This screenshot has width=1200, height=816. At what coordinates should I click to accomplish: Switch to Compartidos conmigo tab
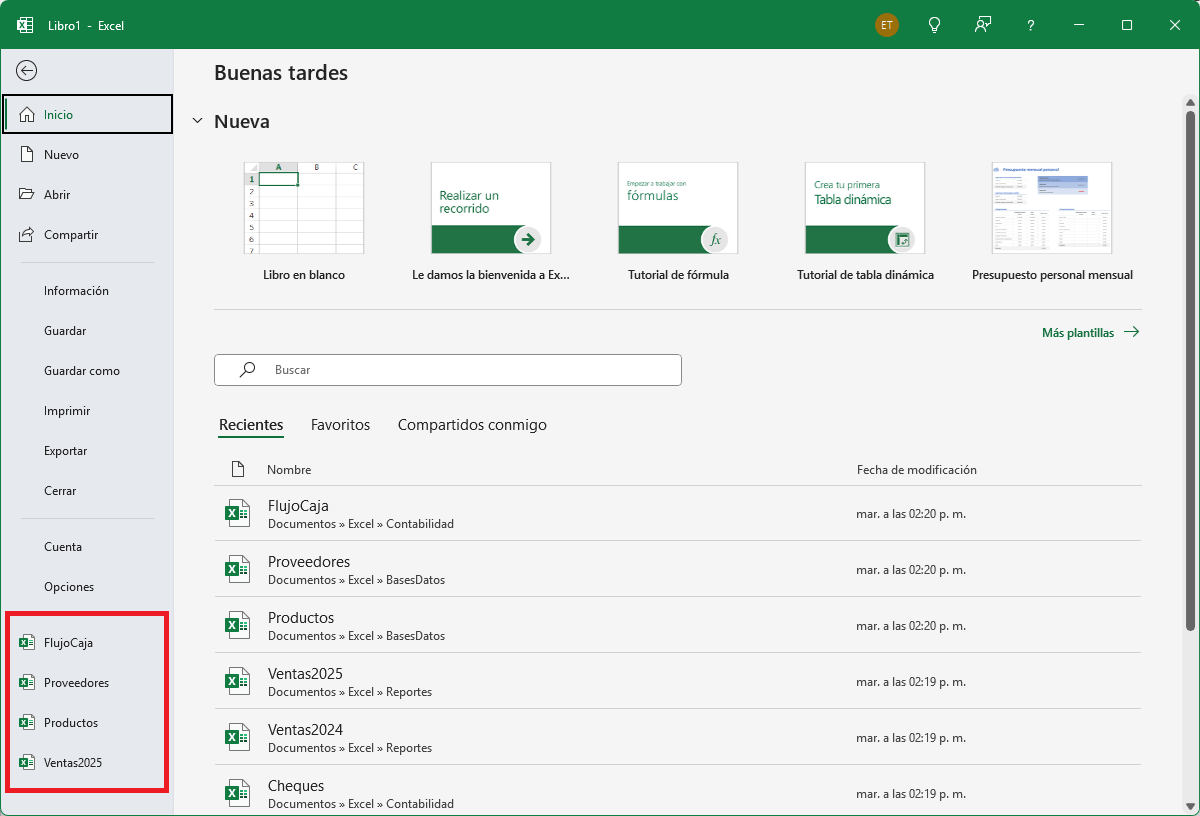click(472, 425)
